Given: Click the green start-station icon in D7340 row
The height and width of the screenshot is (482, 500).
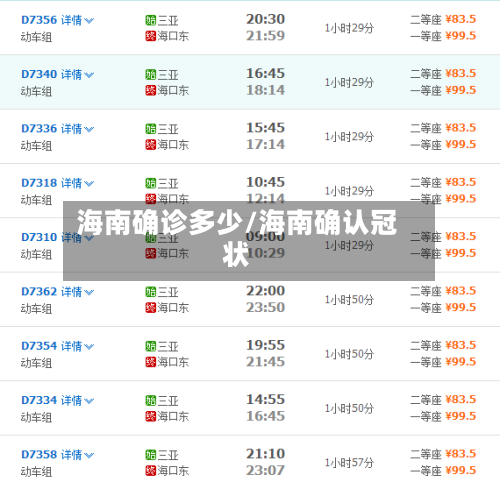Looking at the screenshot, I should pyautogui.click(x=151, y=75).
